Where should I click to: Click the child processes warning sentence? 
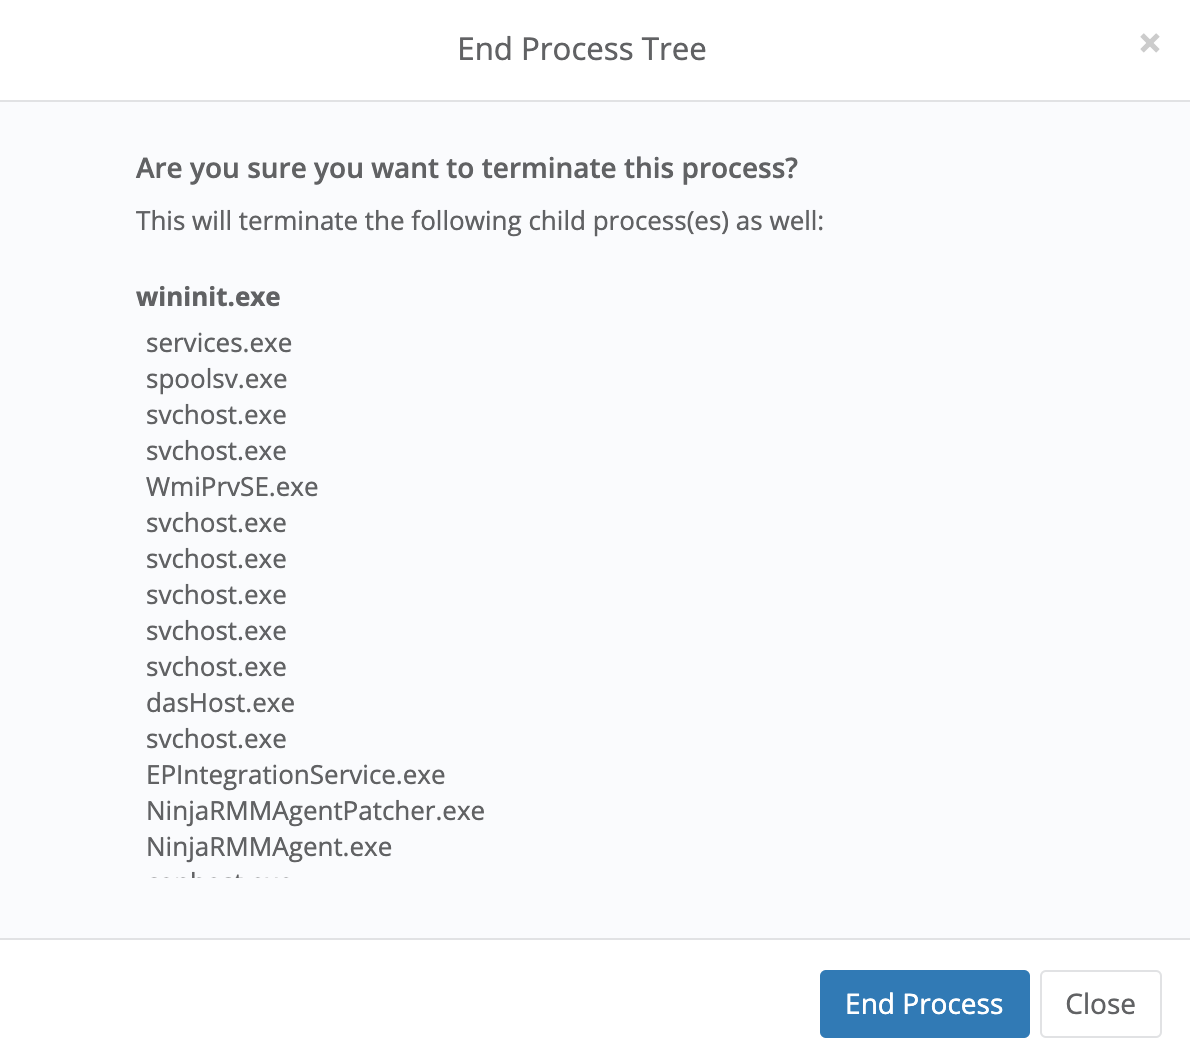pyautogui.click(x=479, y=221)
